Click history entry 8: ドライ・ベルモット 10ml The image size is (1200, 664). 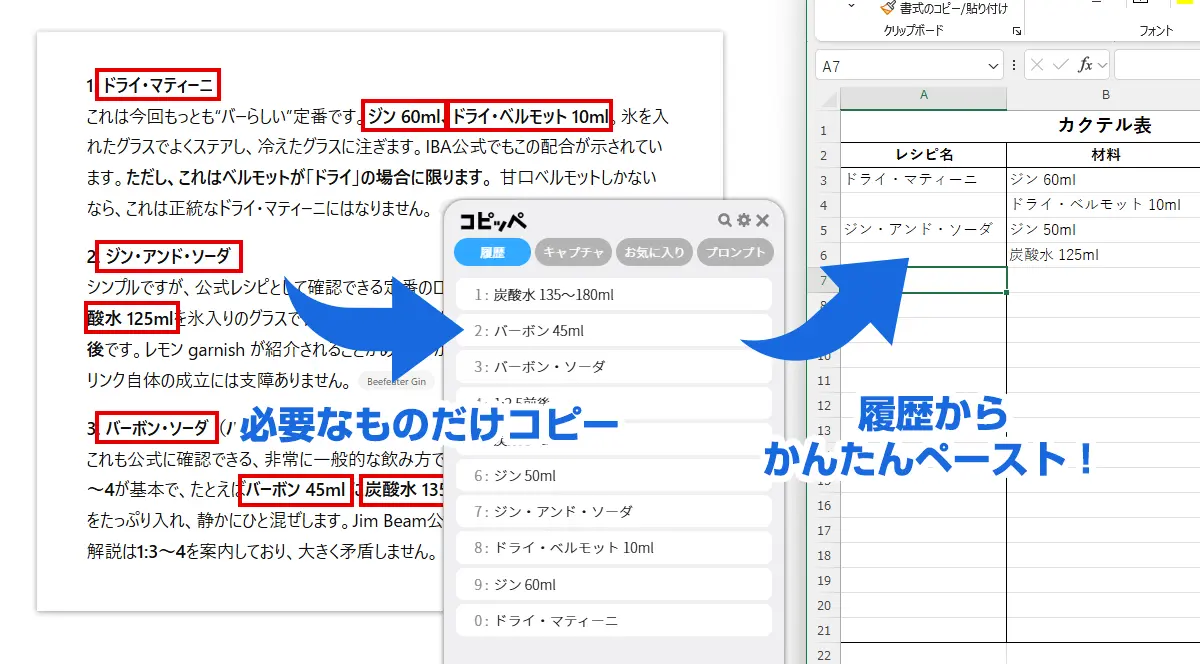(x=613, y=548)
